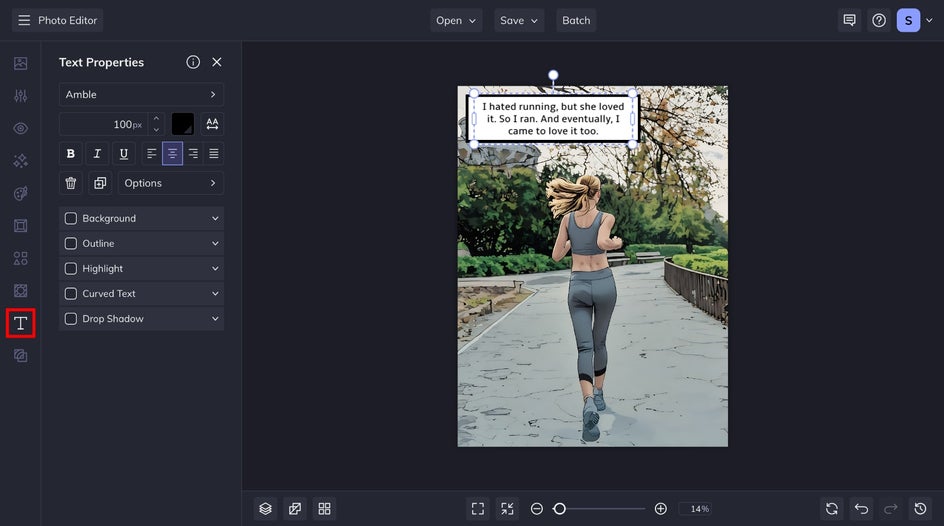Viewport: 944px width, 526px height.
Task: Click the Batch button
Action: [576, 20]
